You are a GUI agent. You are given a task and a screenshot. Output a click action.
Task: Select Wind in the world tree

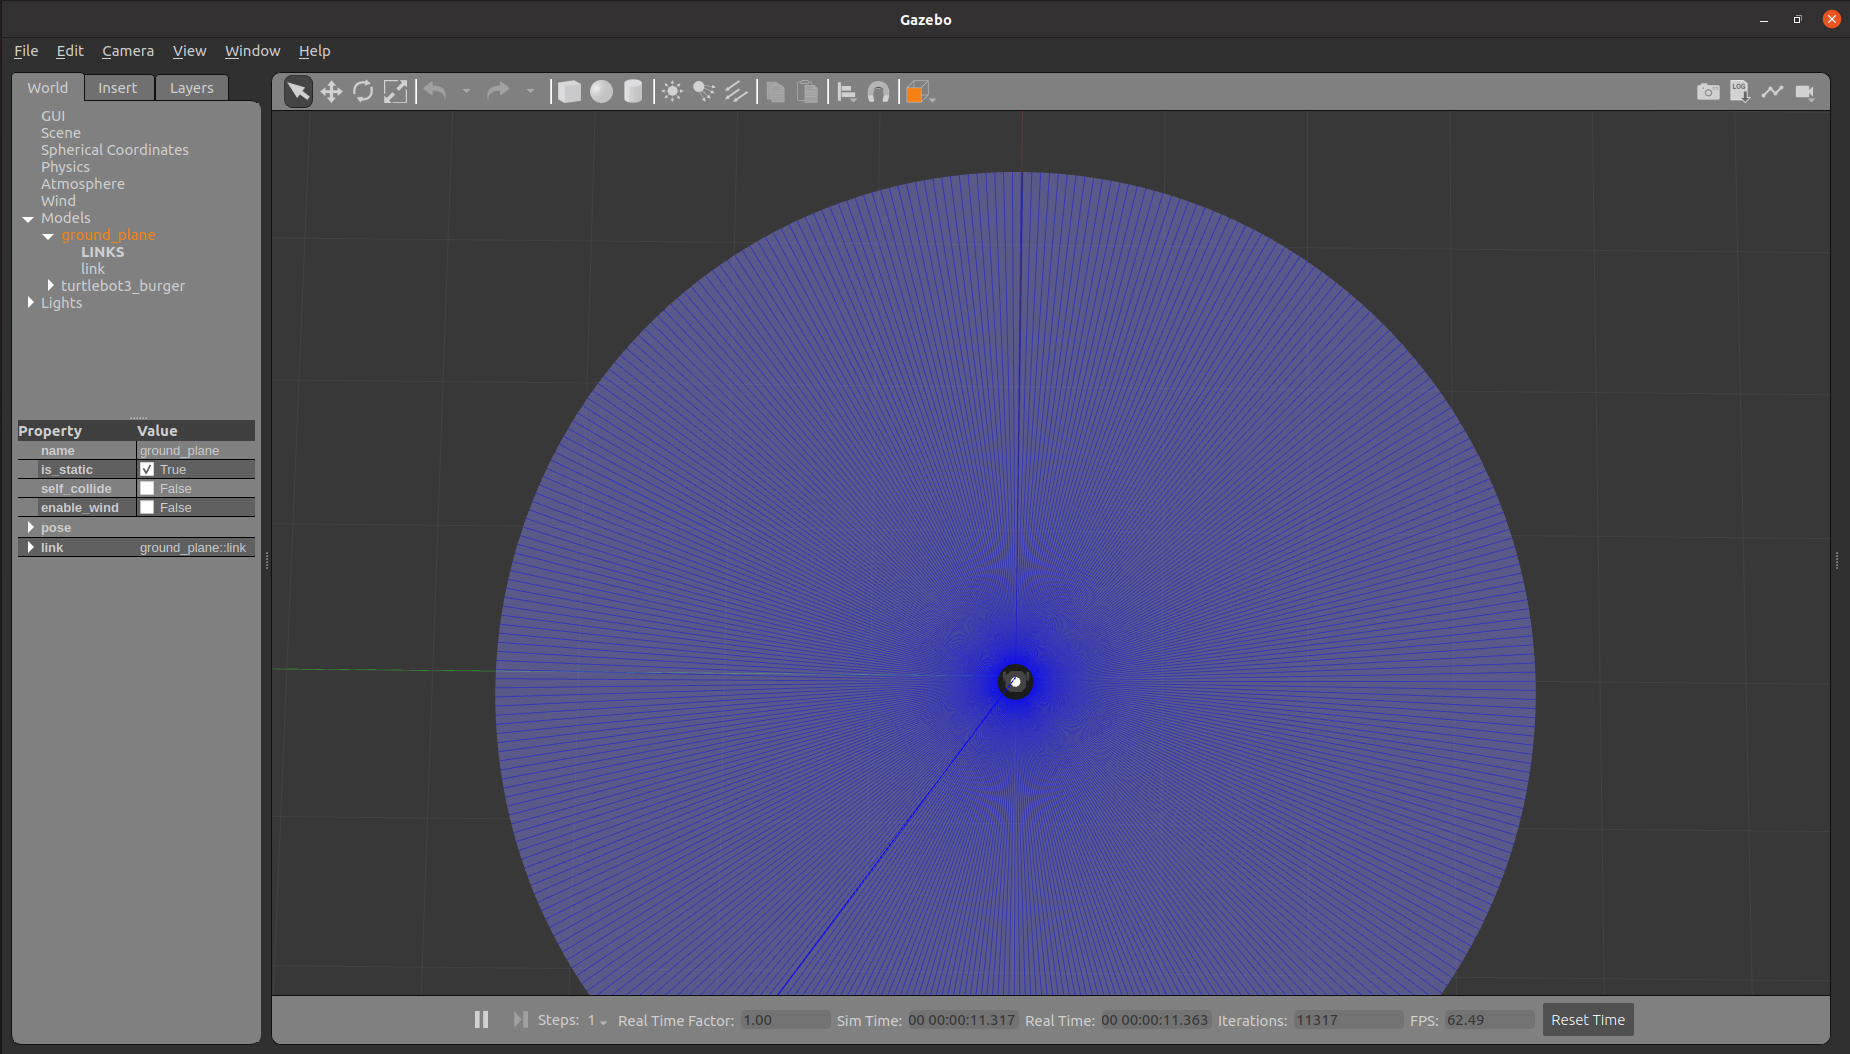pyautogui.click(x=58, y=201)
